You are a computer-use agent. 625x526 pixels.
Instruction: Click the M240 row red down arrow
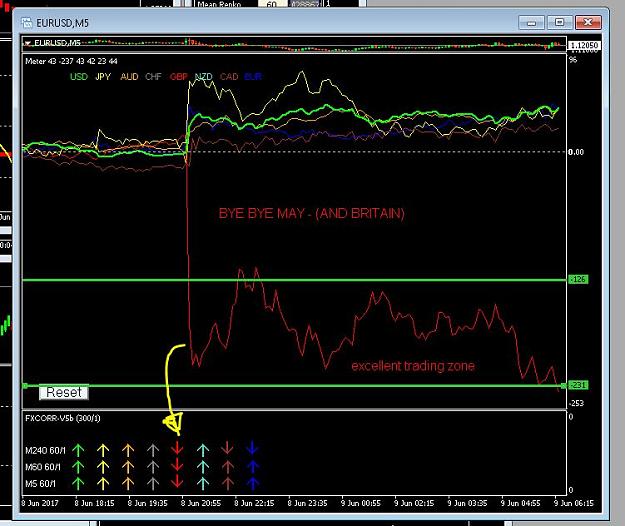point(177,449)
